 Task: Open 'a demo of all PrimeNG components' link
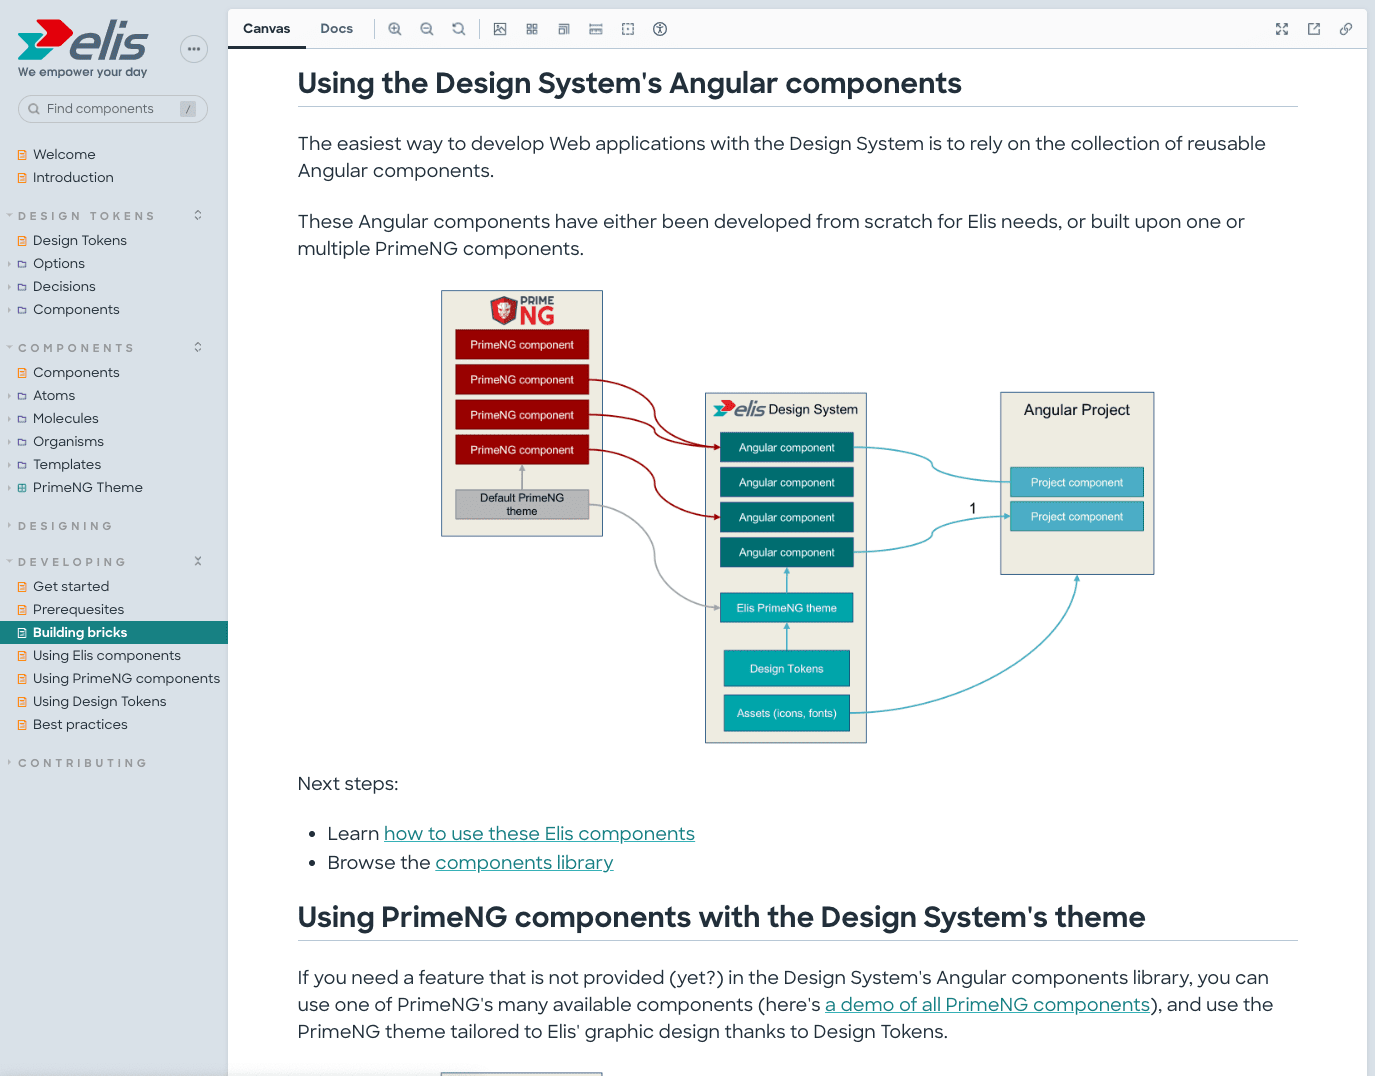click(x=987, y=1005)
